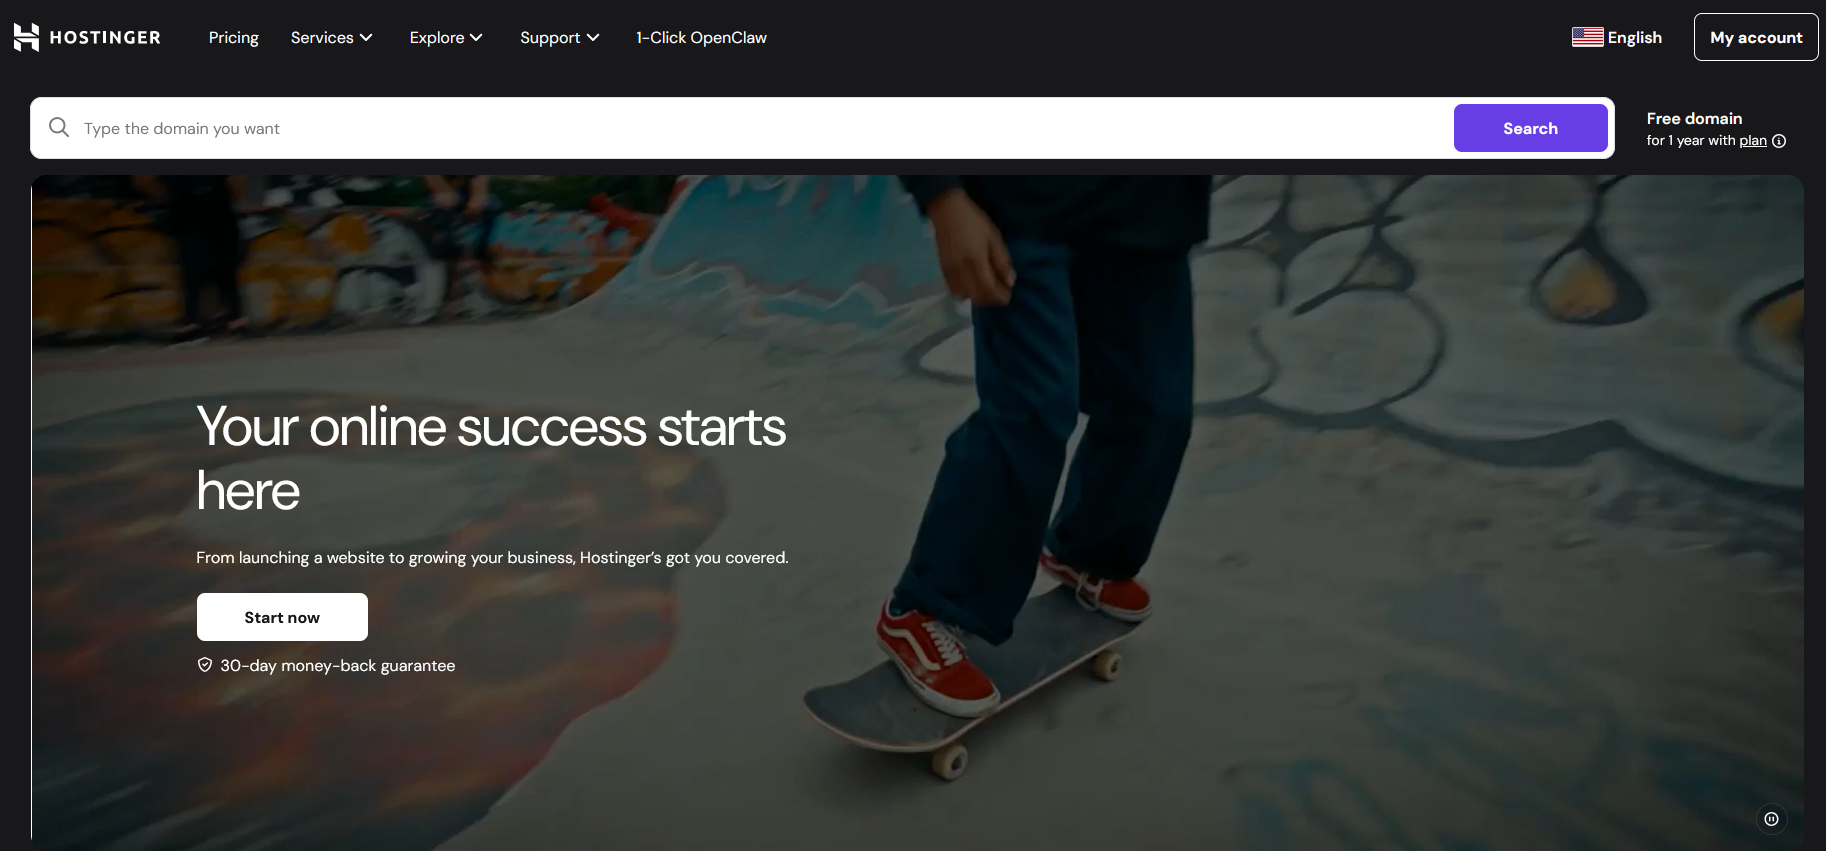Image resolution: width=1826 pixels, height=851 pixels.
Task: Open My account
Action: click(1756, 37)
